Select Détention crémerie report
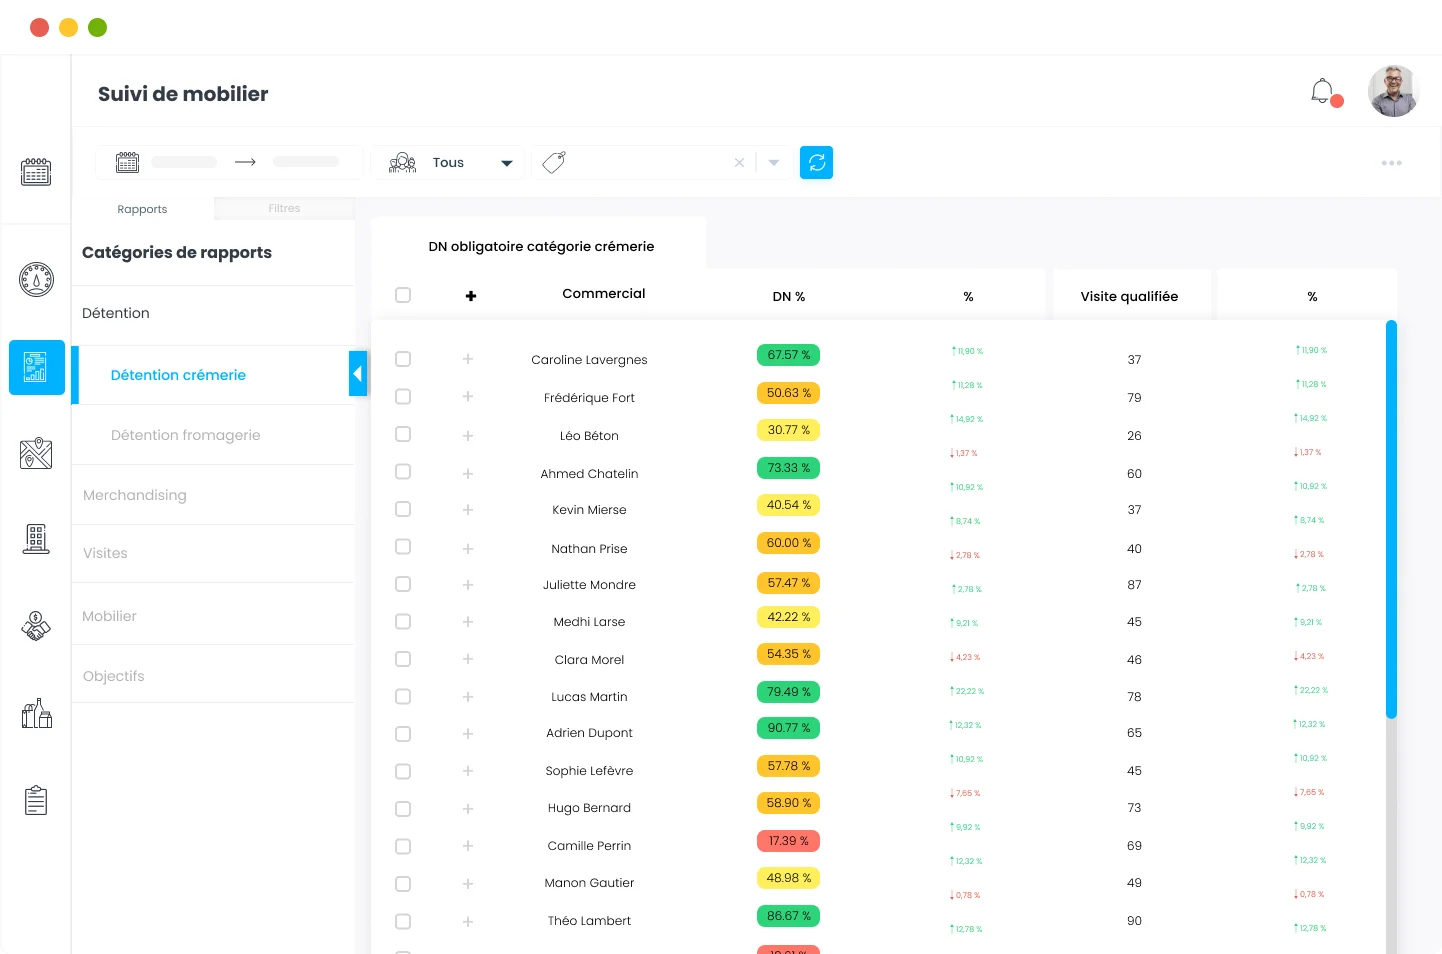 [x=214, y=375]
